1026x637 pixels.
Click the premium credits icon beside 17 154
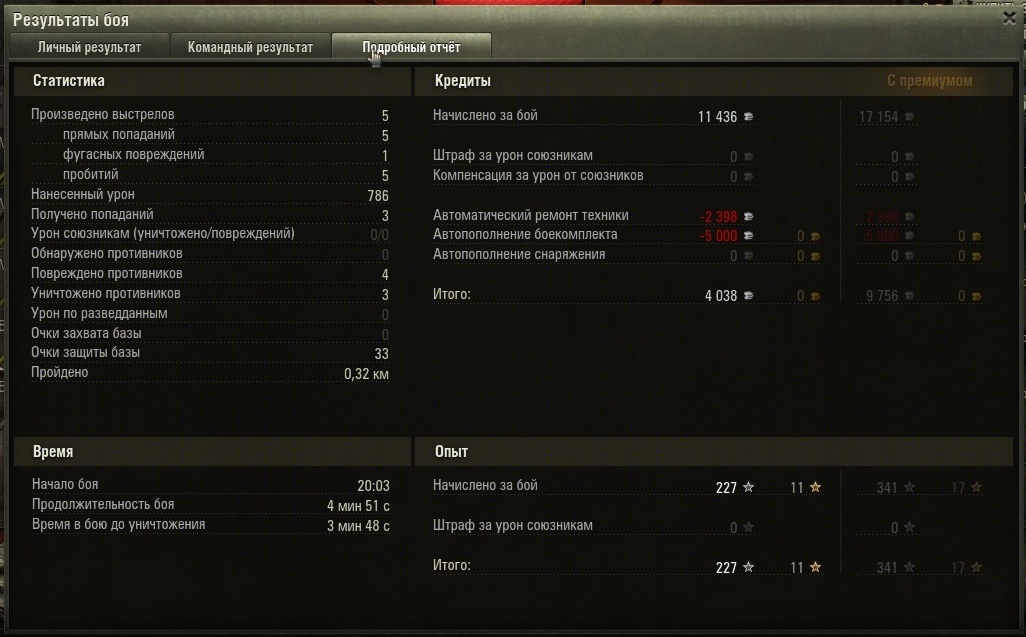tap(909, 117)
